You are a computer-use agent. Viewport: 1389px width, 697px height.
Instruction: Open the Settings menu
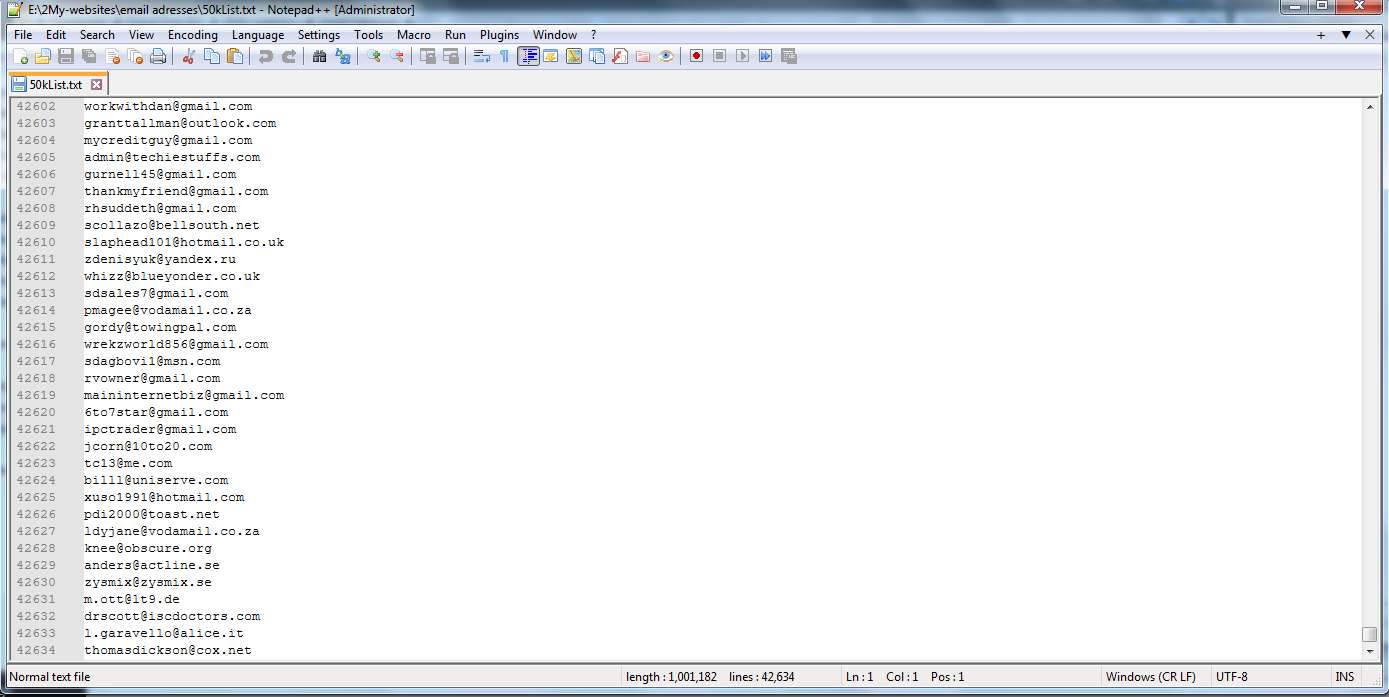coord(319,35)
